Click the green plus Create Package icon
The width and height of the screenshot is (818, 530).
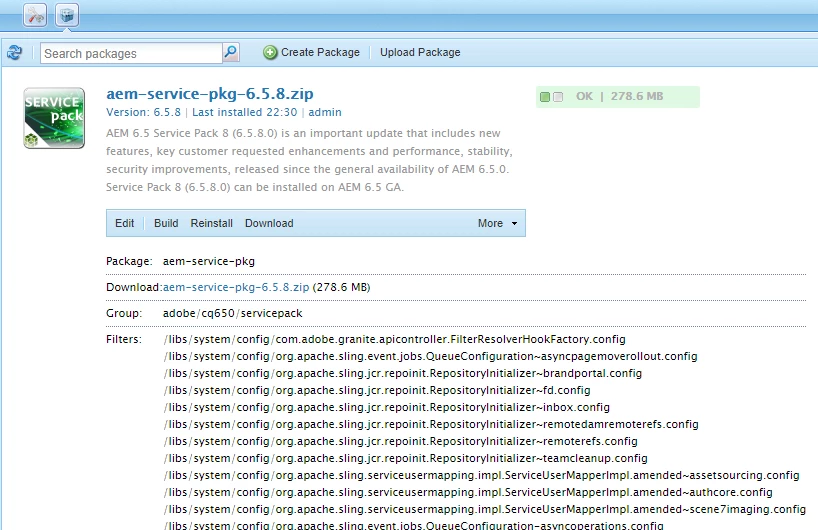click(x=270, y=52)
